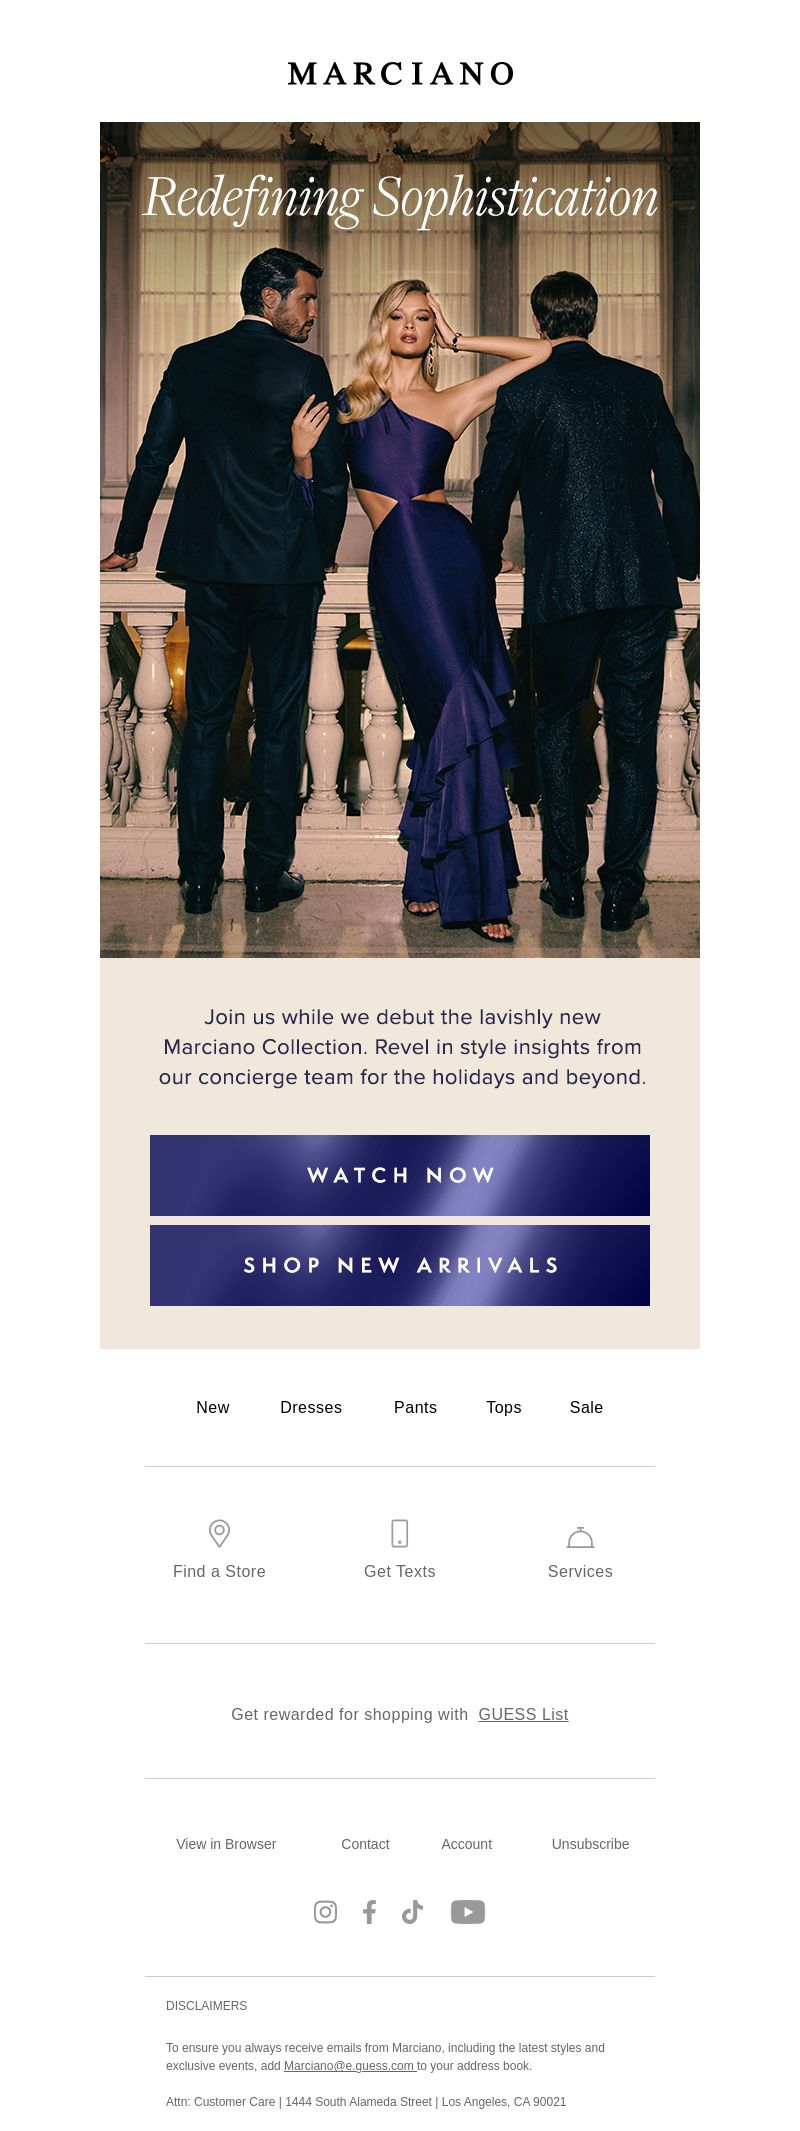
Task: Browse the Tops category
Action: click(504, 1407)
